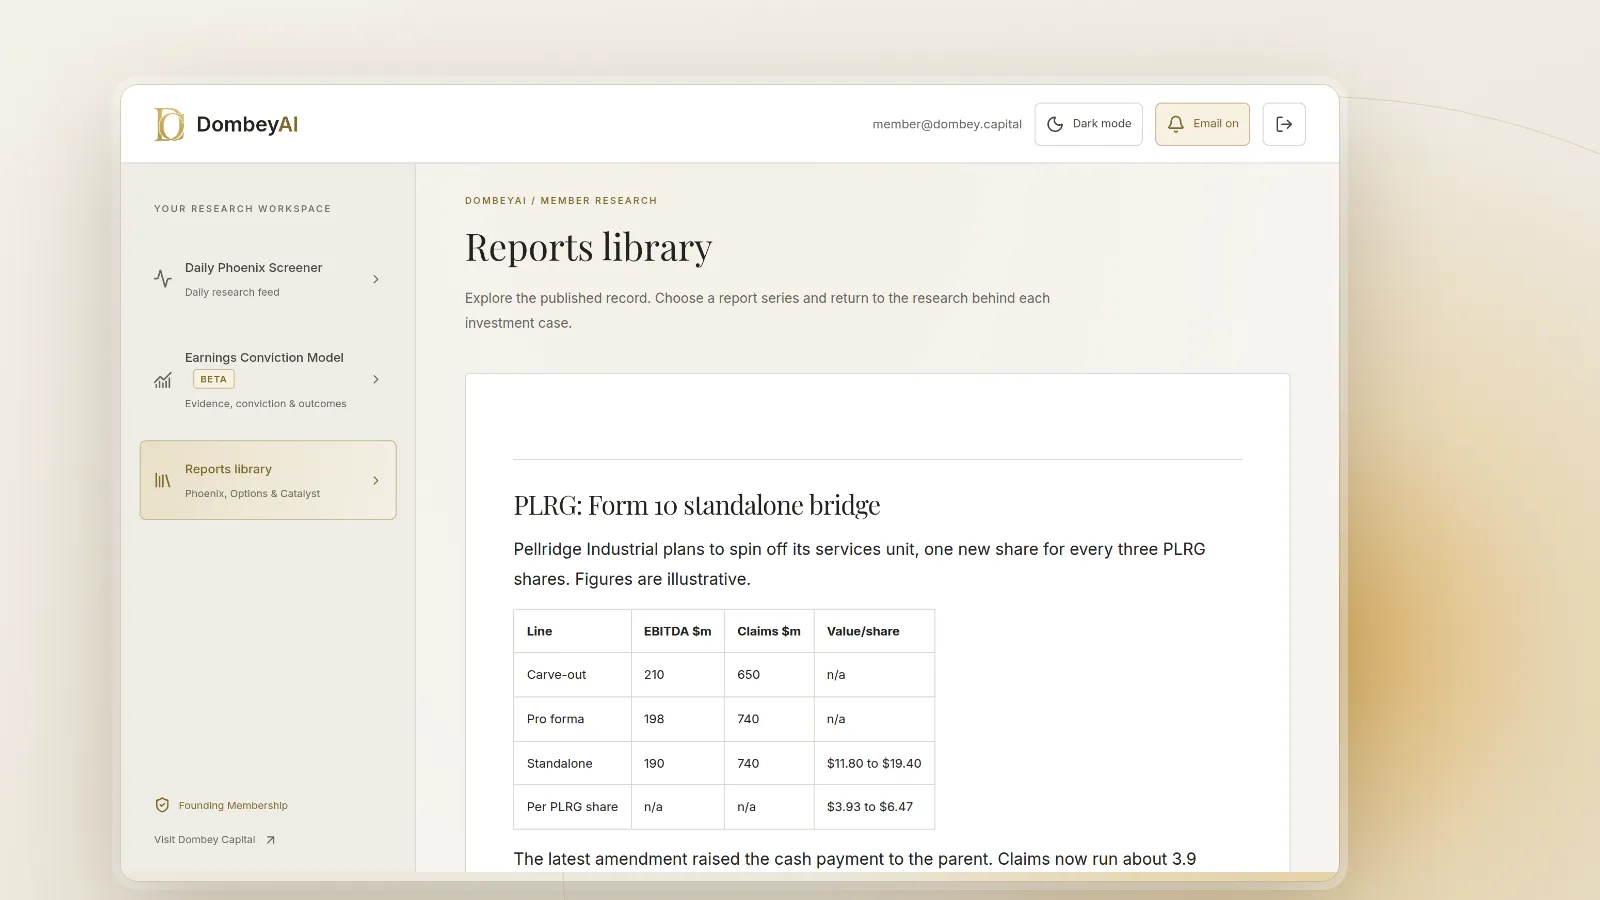The image size is (1600, 900).
Task: Open Daily Phoenix Screener section
Action: (268, 279)
